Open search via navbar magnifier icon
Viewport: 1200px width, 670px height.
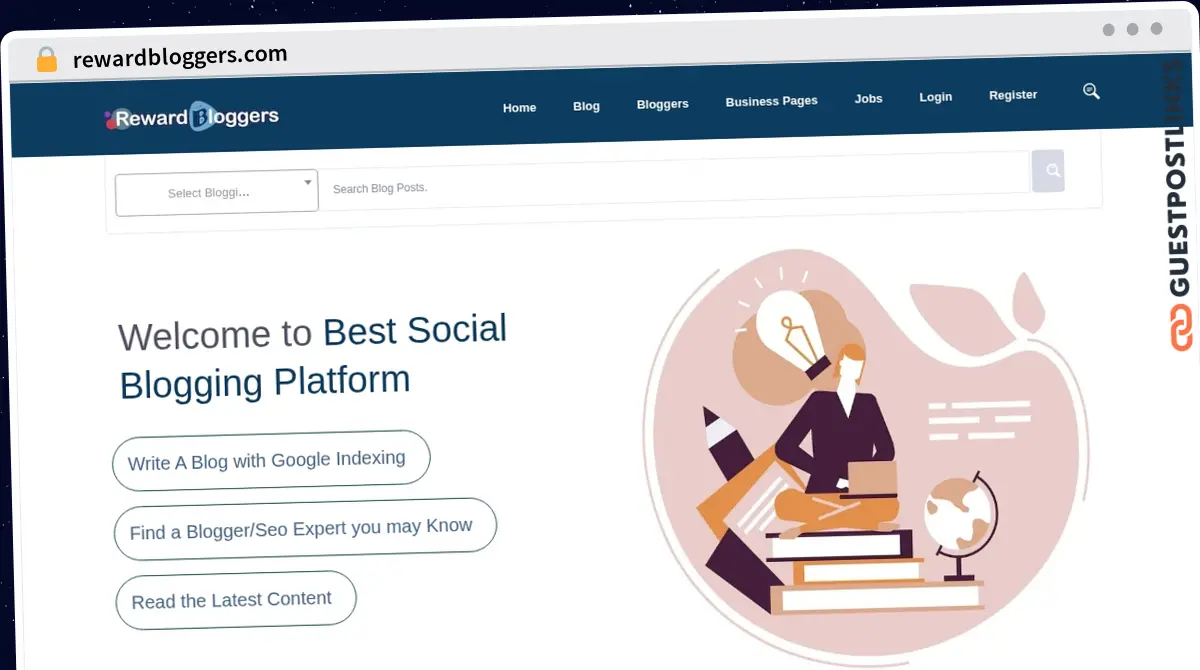click(1091, 91)
